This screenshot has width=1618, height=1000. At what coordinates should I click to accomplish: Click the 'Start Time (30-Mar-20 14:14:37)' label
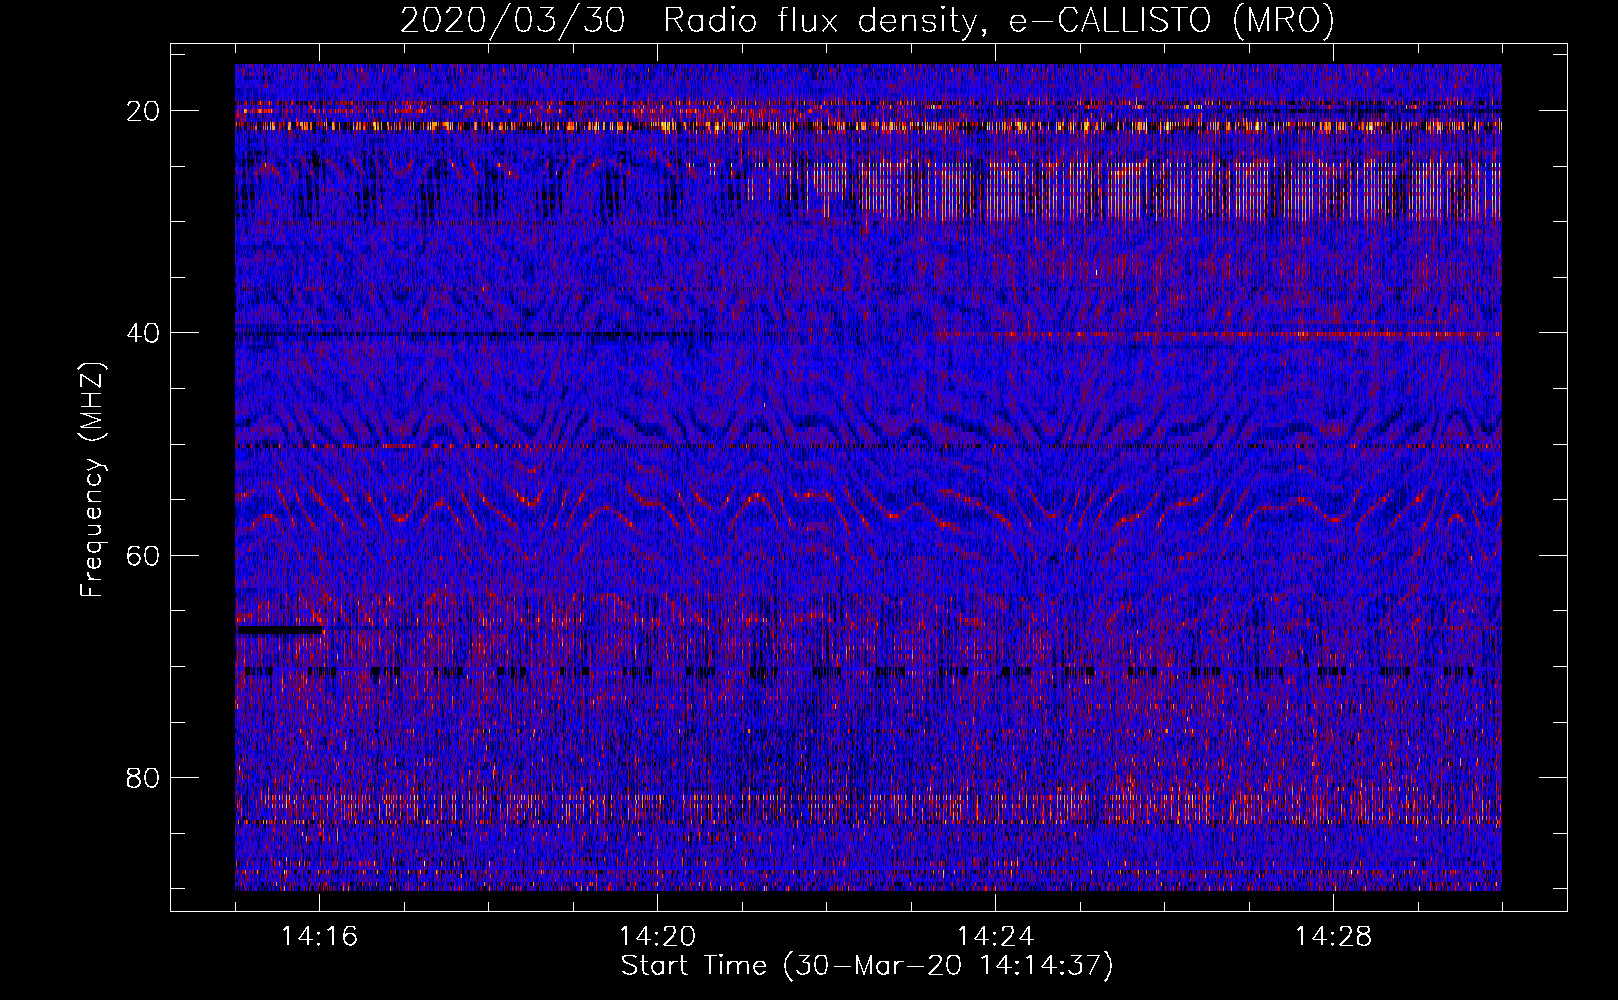pyautogui.click(x=867, y=966)
